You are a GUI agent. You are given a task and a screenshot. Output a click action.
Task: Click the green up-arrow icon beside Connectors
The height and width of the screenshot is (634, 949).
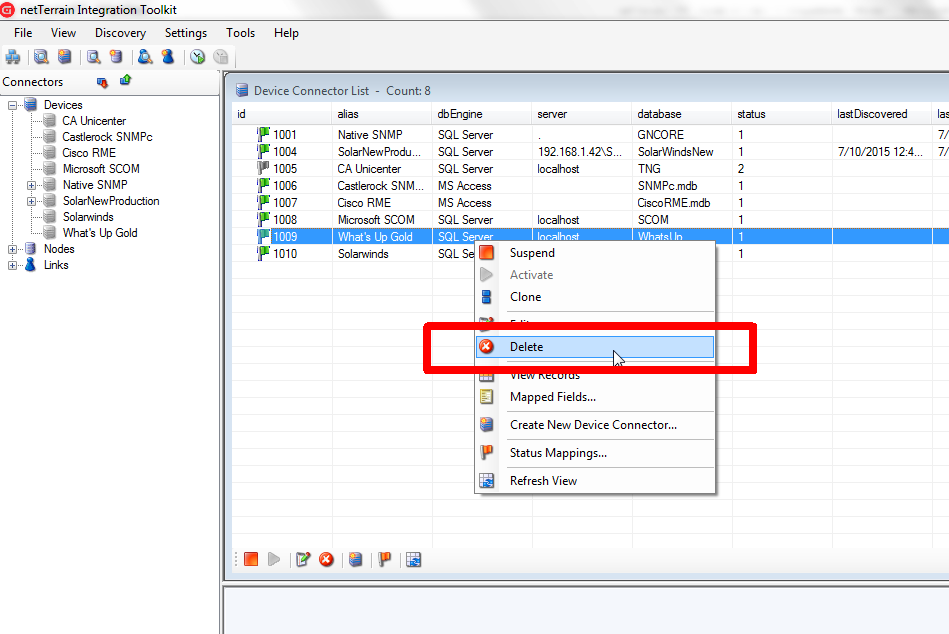coord(125,81)
